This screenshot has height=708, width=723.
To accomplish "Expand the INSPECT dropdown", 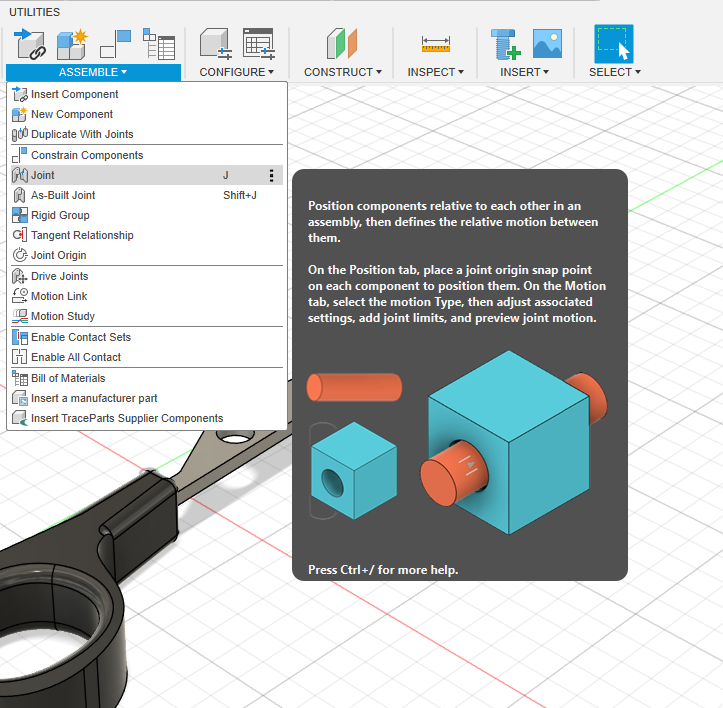I will click(436, 72).
